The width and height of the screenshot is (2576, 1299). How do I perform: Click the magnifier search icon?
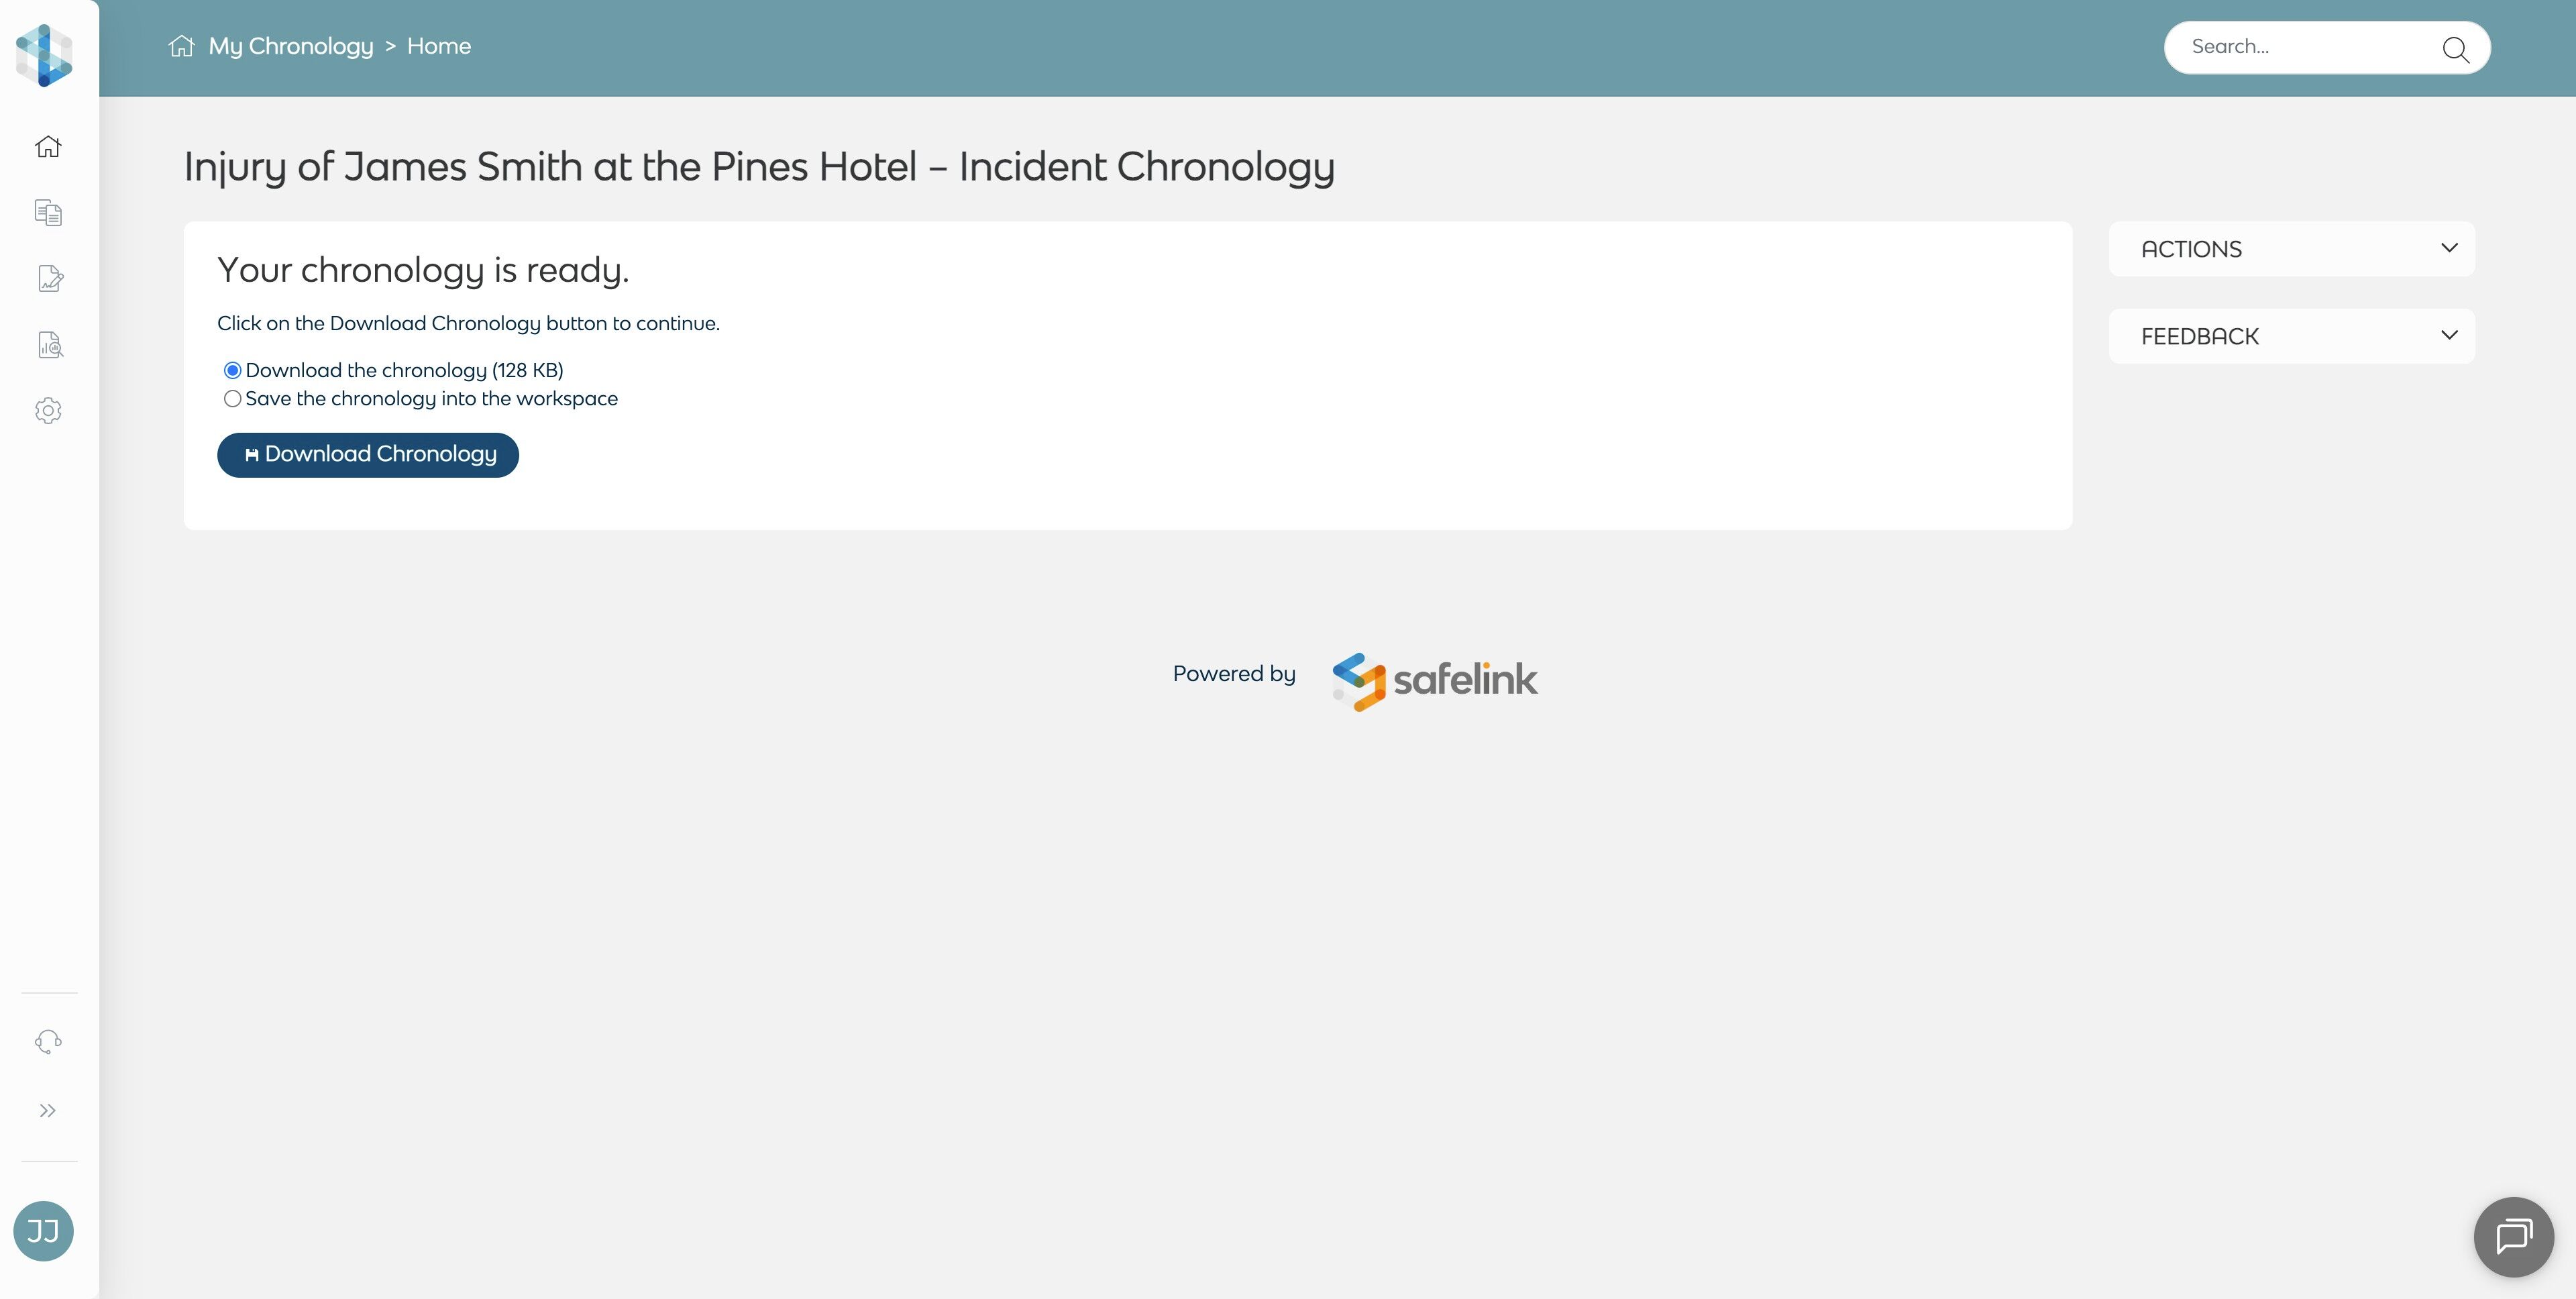(2455, 49)
